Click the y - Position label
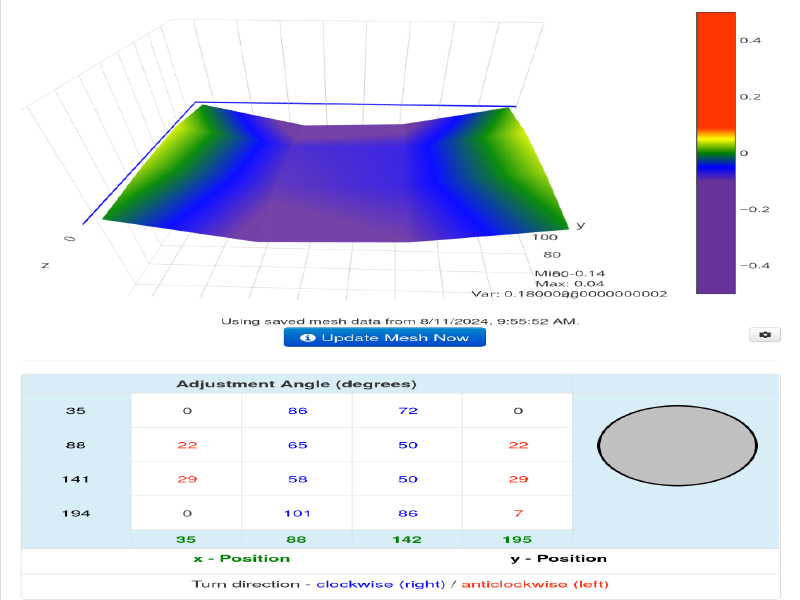Image resolution: width=800 pixels, height=600 pixels. [x=557, y=558]
